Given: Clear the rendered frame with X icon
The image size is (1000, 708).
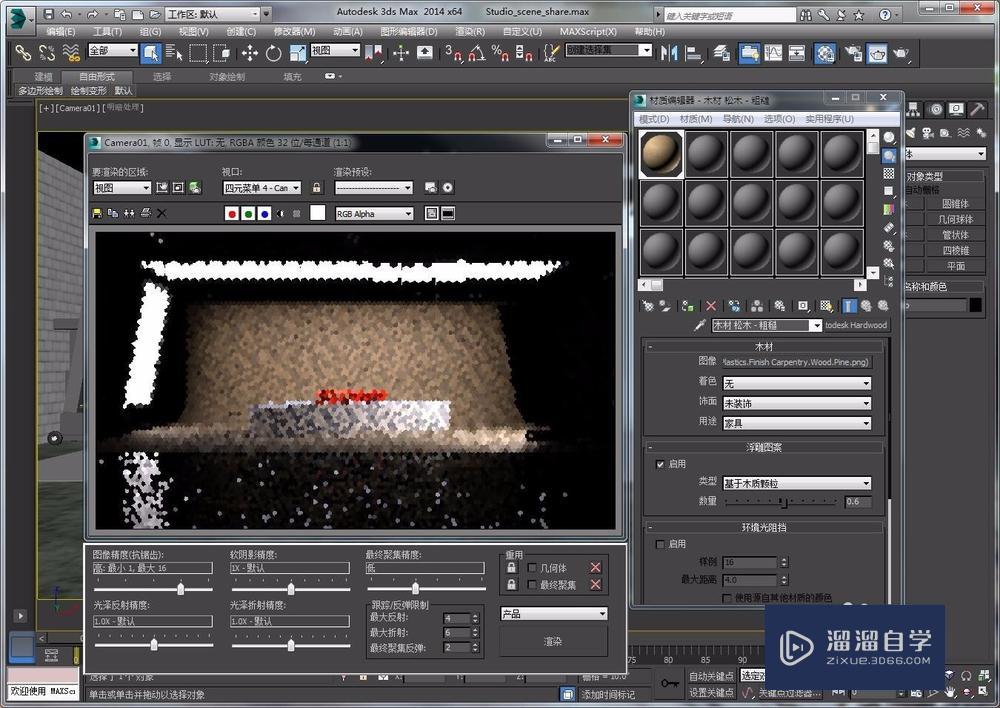Looking at the screenshot, I should 162,213.
